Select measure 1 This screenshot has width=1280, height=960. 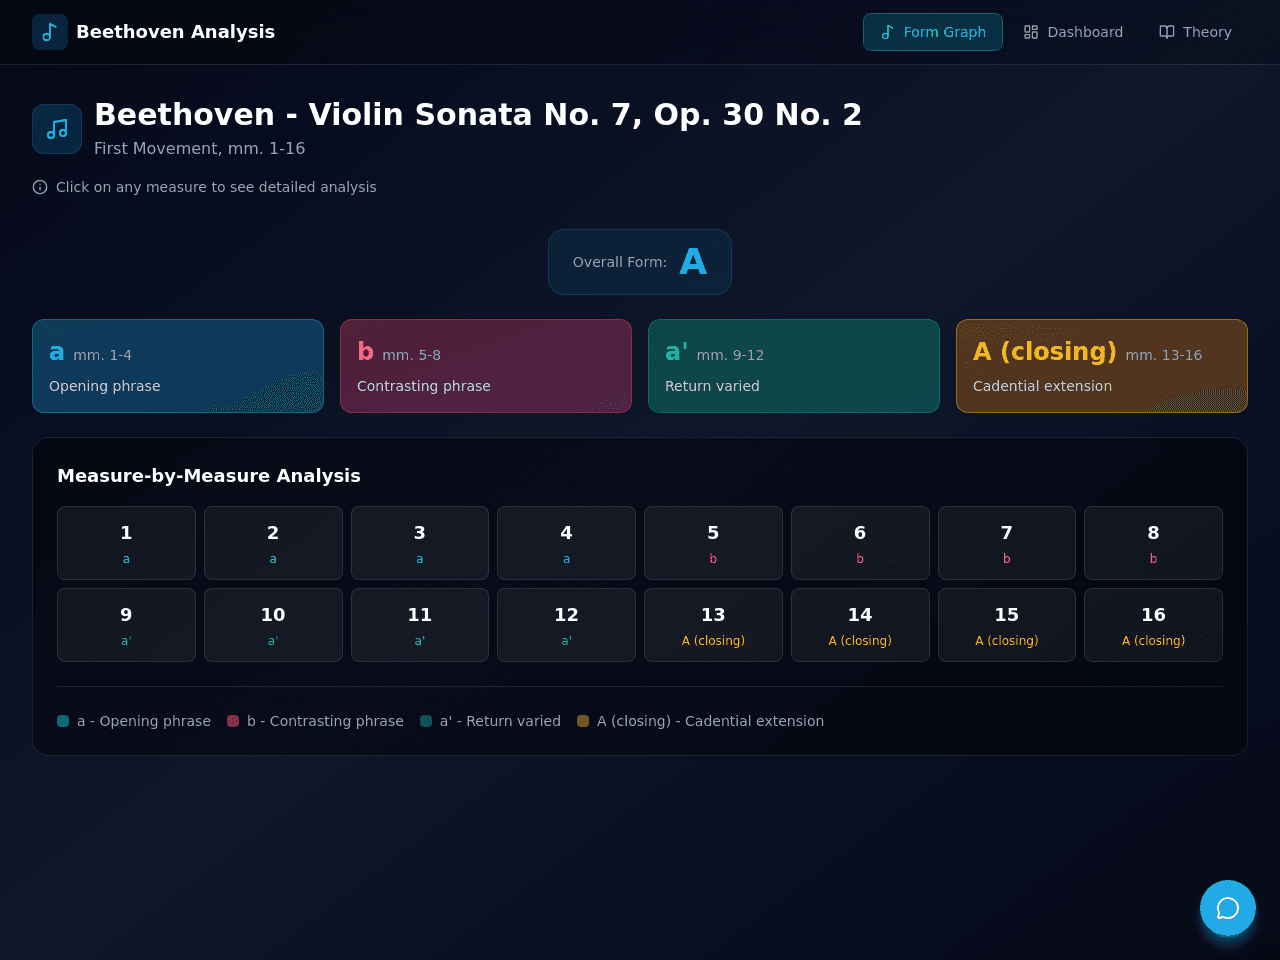pyautogui.click(x=126, y=543)
